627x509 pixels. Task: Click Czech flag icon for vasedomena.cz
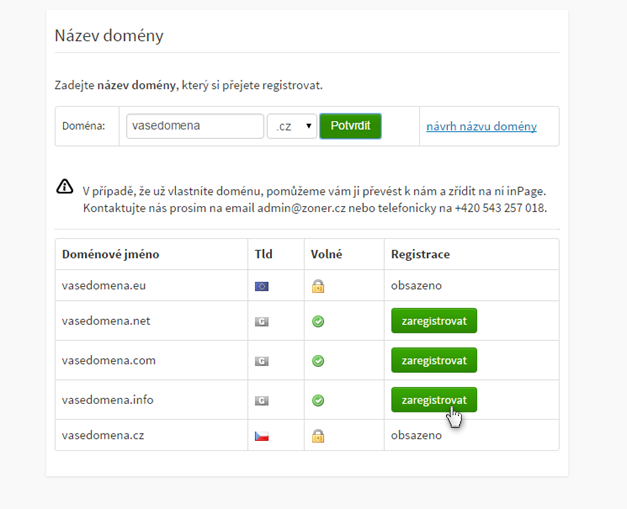click(262, 436)
